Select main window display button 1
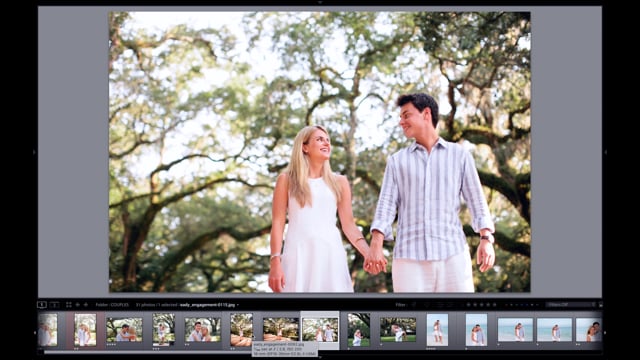 pyautogui.click(x=42, y=304)
